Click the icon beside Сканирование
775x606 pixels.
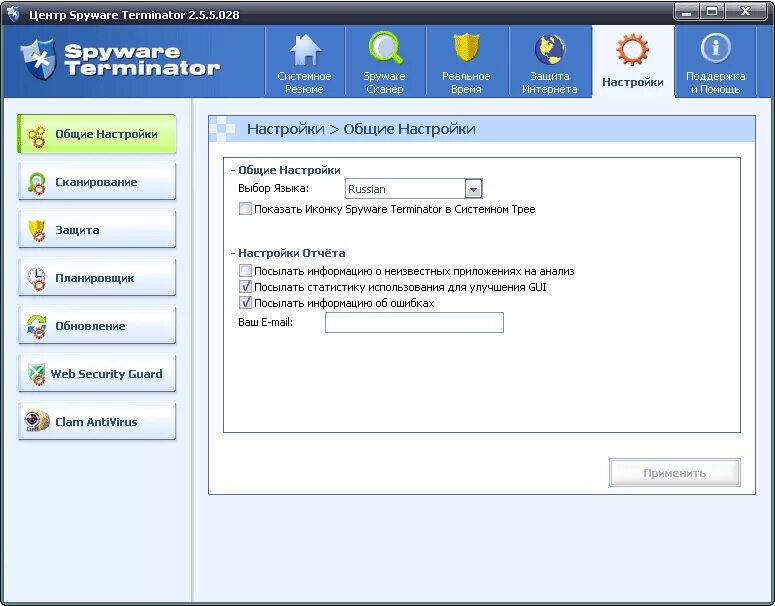pos(37,183)
